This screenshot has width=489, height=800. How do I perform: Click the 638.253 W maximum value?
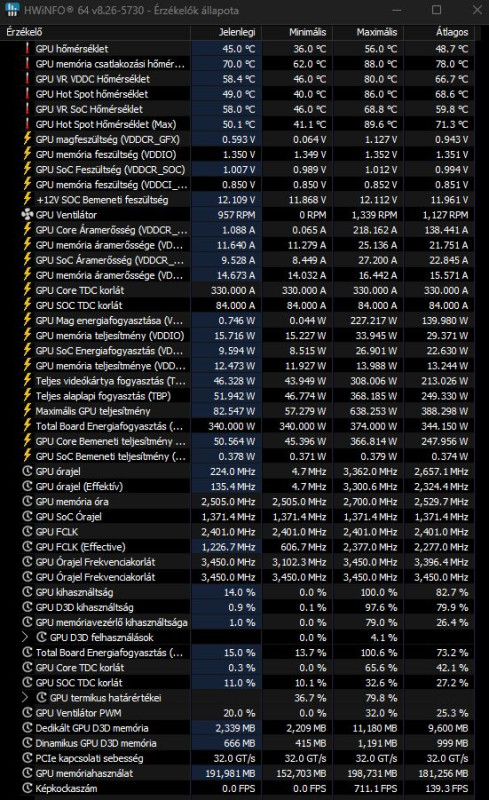click(x=372, y=411)
